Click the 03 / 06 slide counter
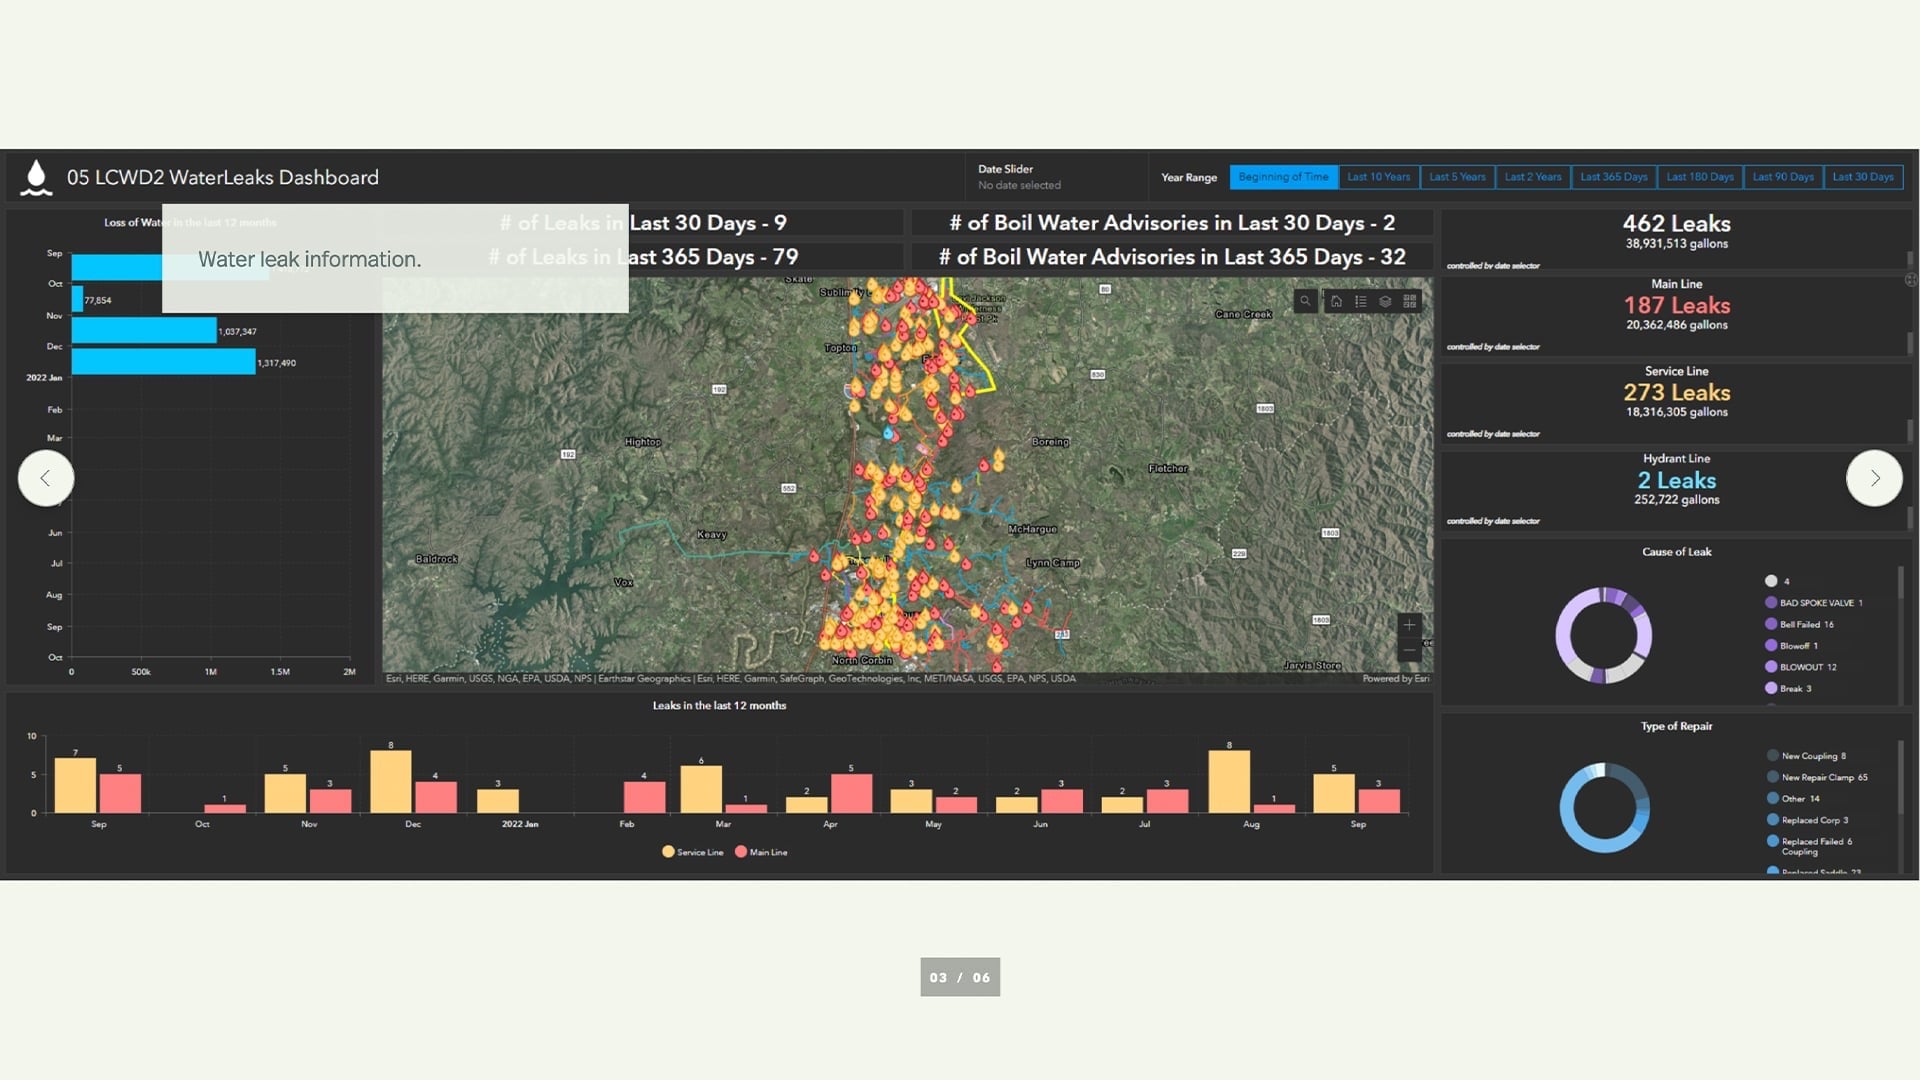 coord(960,977)
